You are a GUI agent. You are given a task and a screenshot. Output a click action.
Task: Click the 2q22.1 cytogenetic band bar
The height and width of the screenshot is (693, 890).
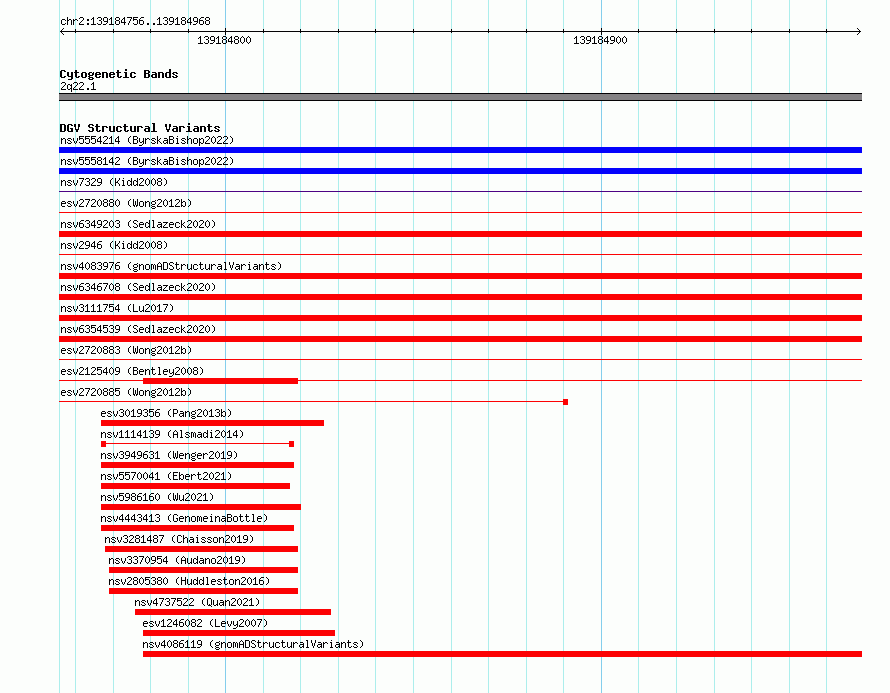coord(460,97)
